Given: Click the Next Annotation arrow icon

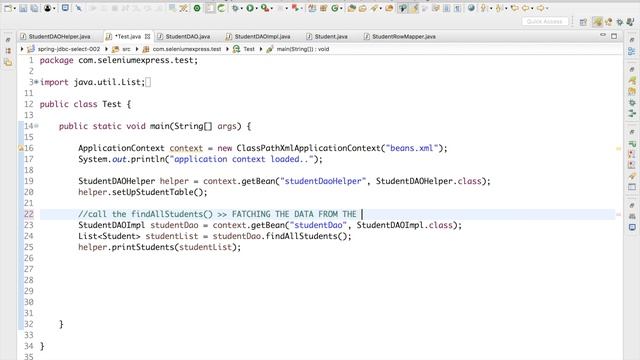Looking at the screenshot, I should (x=484, y=8).
